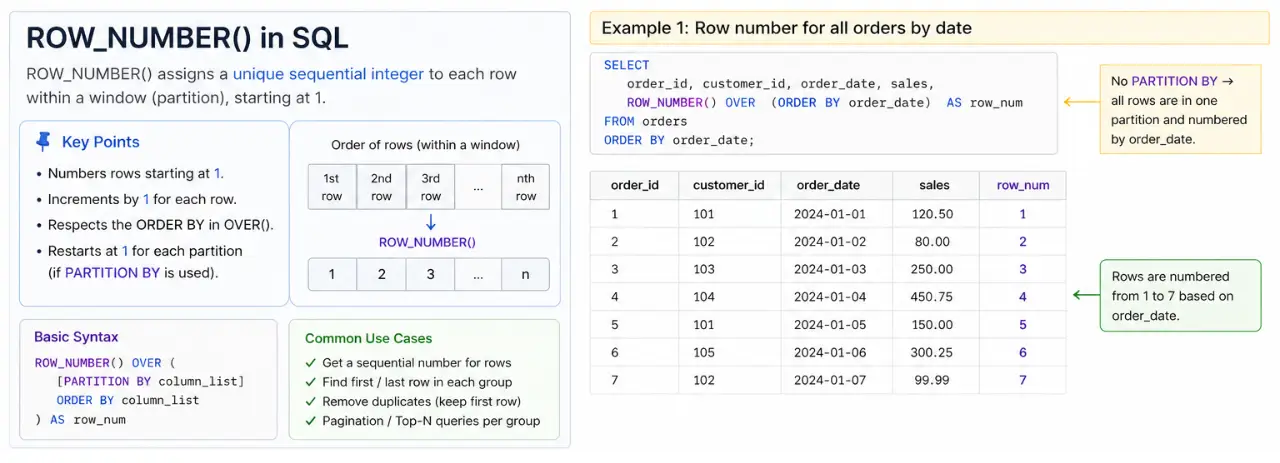Viewport: 1280px width, 463px height.
Task: Click the text 'Get a sequential number for rows'
Action: (417, 363)
